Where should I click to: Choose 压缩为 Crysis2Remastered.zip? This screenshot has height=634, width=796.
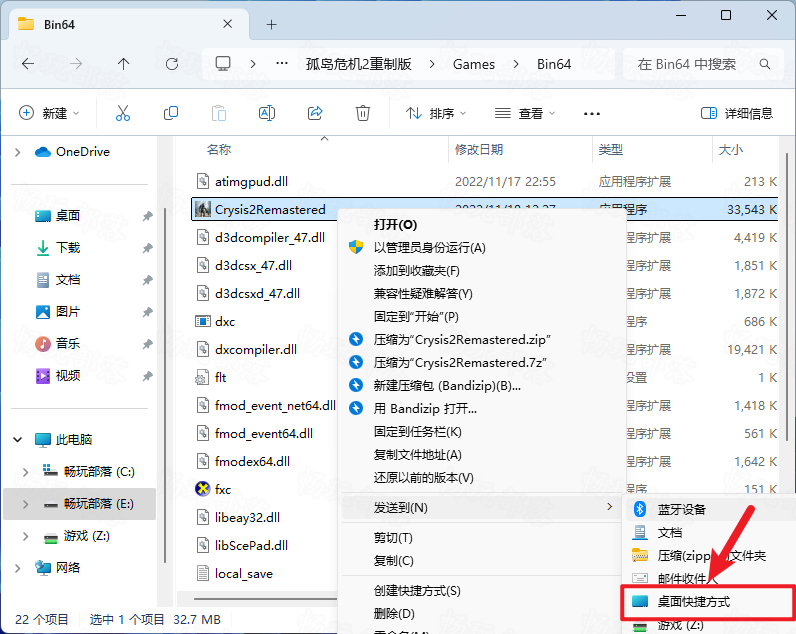[x=462, y=339]
